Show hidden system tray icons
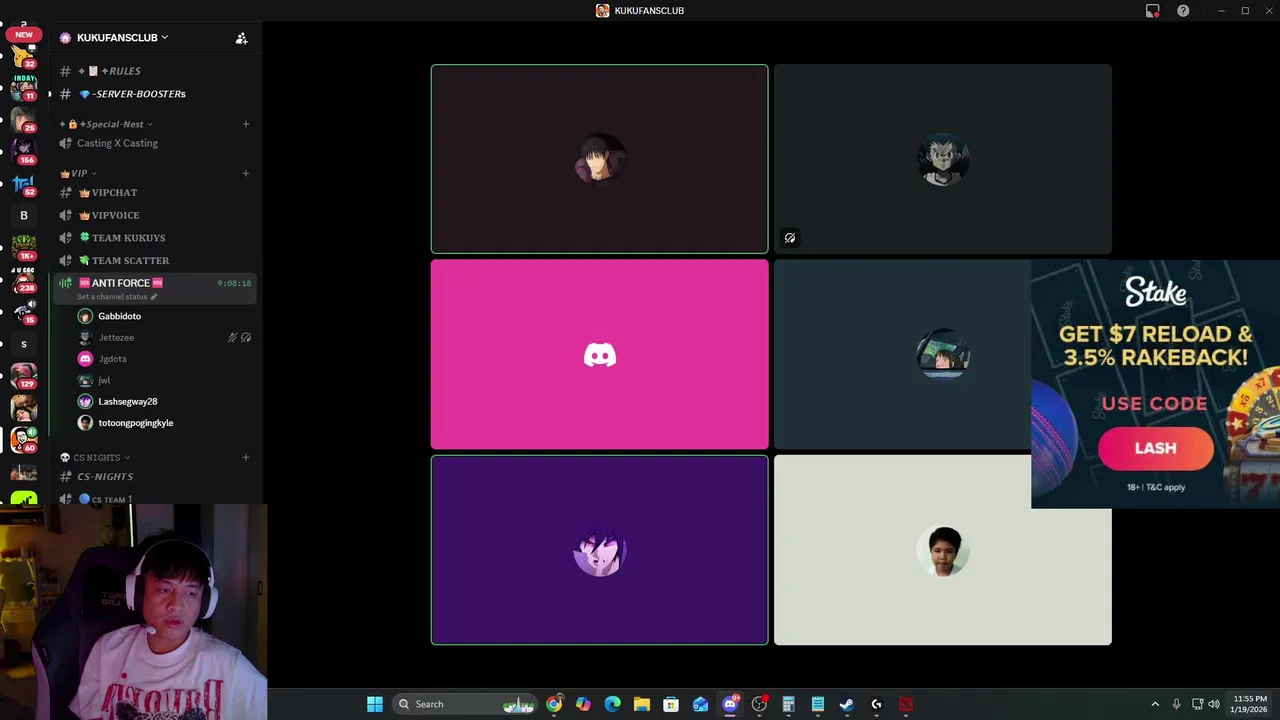This screenshot has width=1280, height=720. point(1155,704)
